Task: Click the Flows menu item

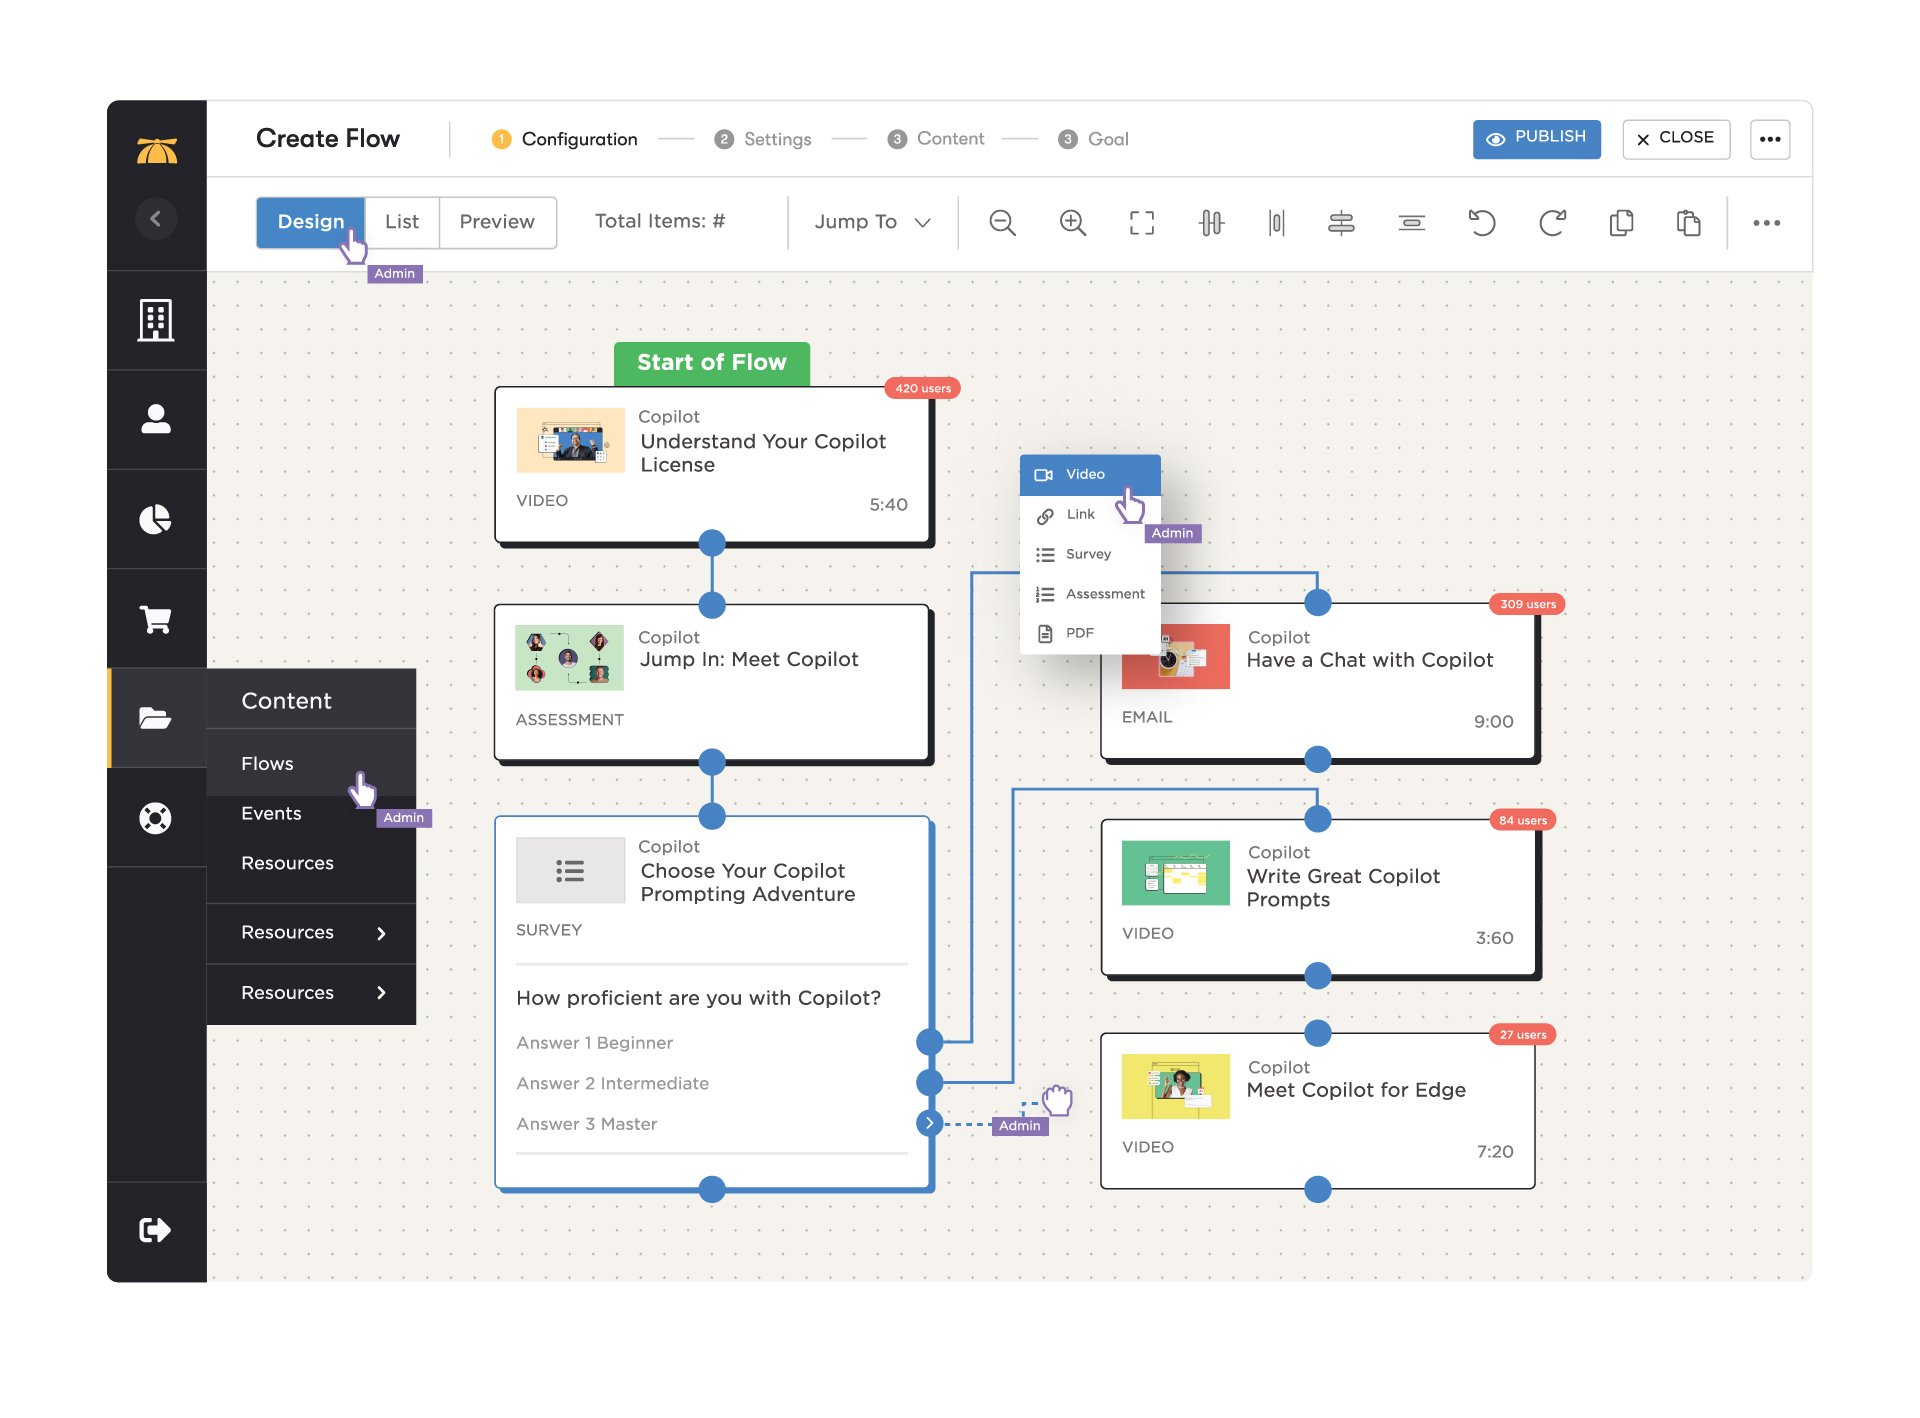Action: click(268, 762)
